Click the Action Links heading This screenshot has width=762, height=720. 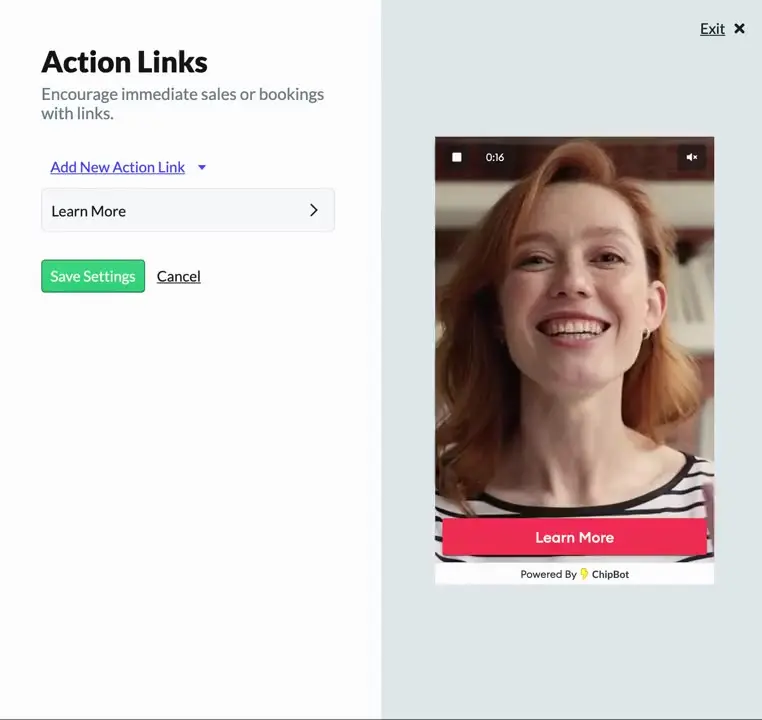point(125,62)
